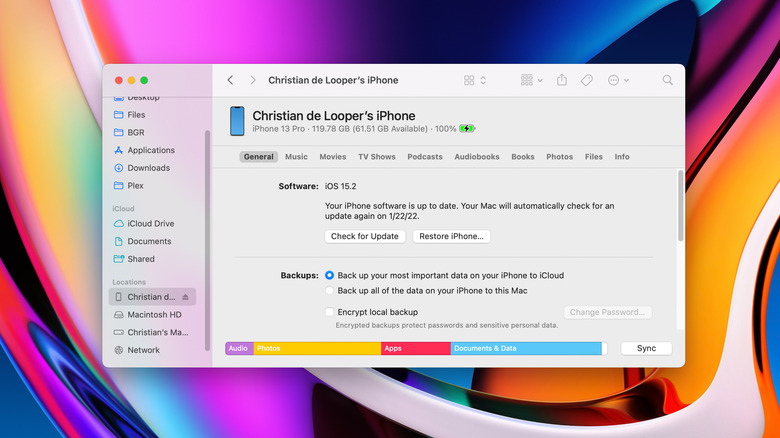Click the green zoom window button
Screen dimensions: 780x438
[x=144, y=80]
